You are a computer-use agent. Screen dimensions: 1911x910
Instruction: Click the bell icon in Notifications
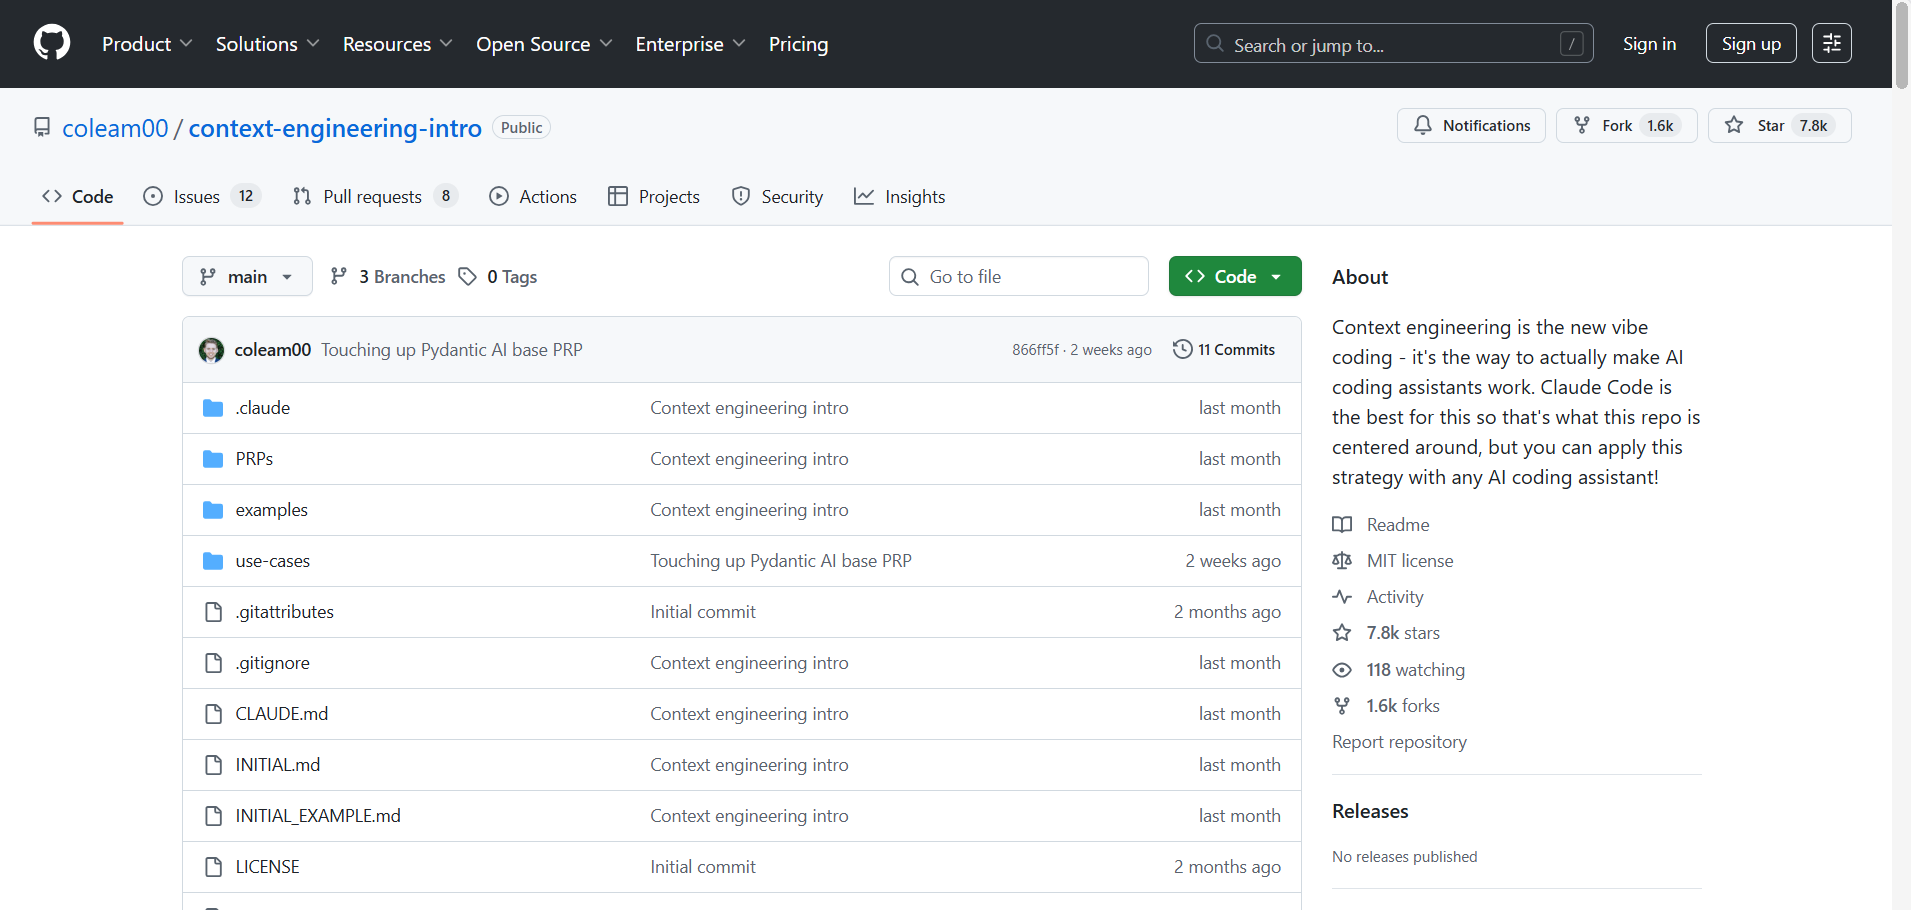(1422, 125)
